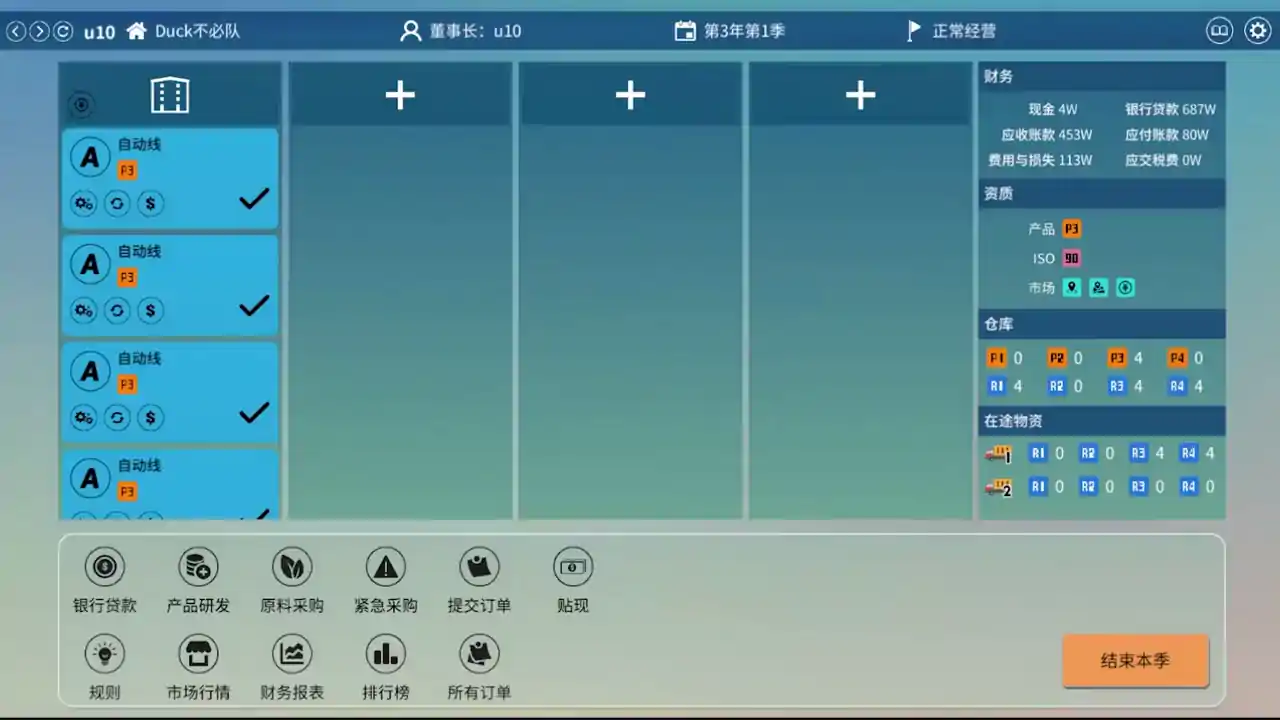
Task: Toggle the checkmark on second 自动线 card
Action: tap(254, 305)
